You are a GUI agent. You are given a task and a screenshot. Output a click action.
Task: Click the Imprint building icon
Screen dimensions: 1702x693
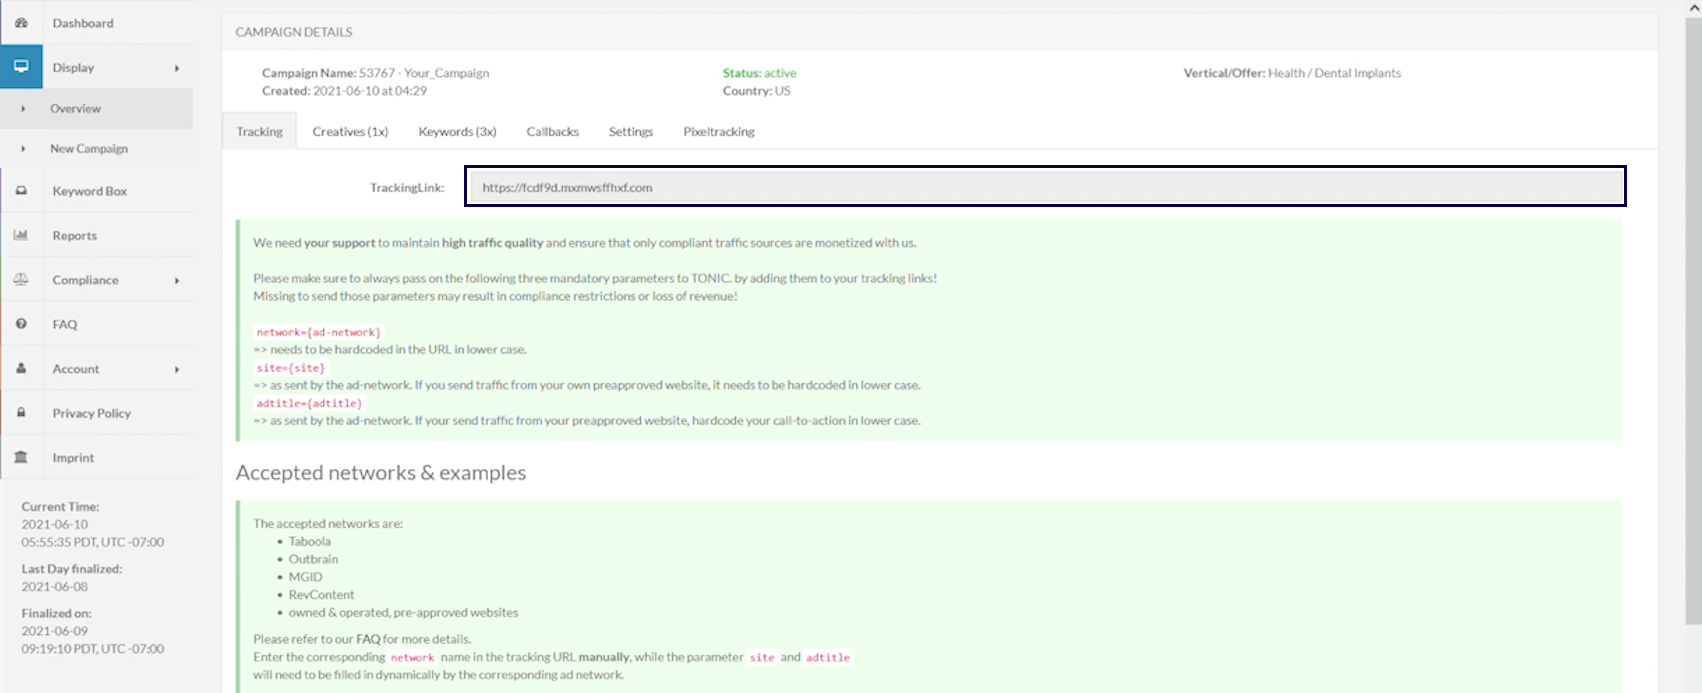(21, 457)
